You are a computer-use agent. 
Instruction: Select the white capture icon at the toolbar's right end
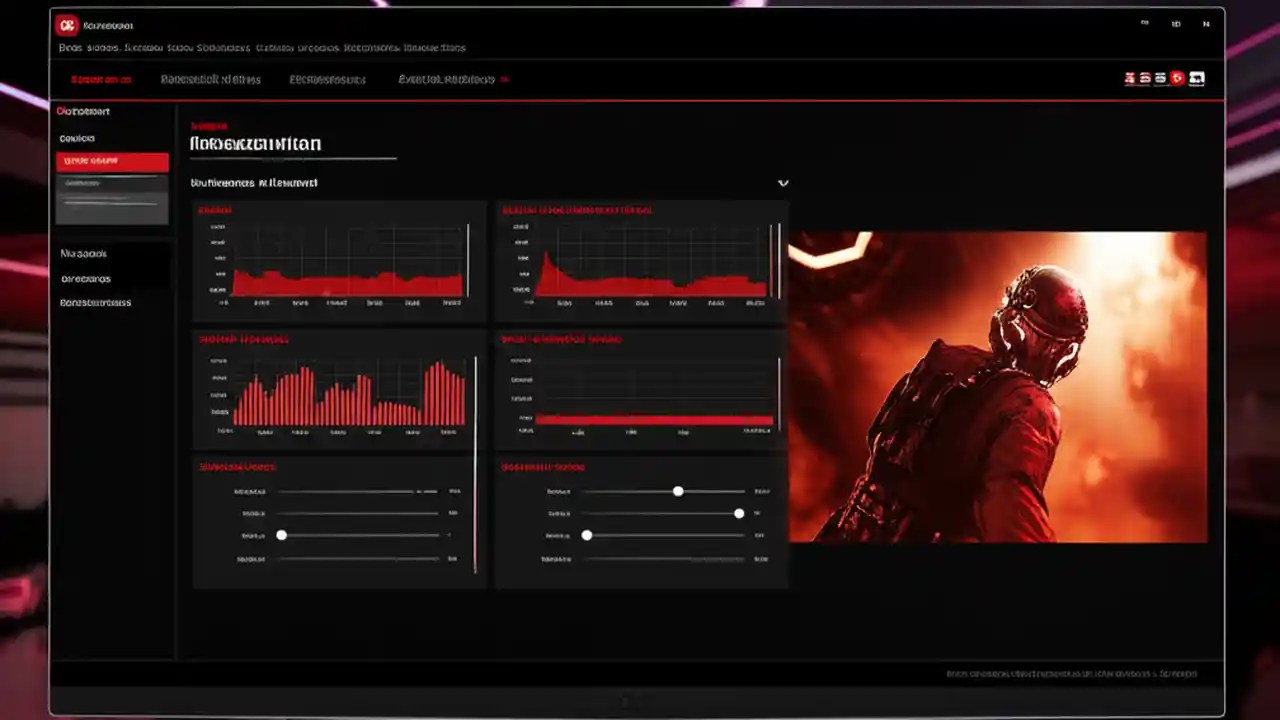click(x=1196, y=78)
